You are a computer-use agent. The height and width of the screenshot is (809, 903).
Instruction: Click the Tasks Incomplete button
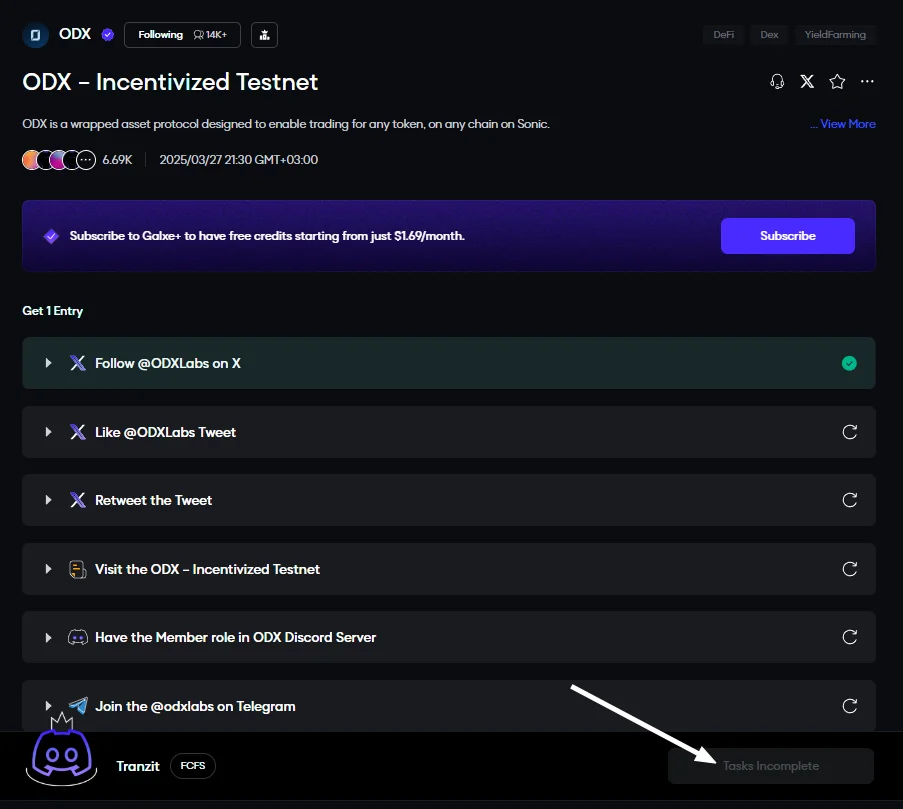771,766
